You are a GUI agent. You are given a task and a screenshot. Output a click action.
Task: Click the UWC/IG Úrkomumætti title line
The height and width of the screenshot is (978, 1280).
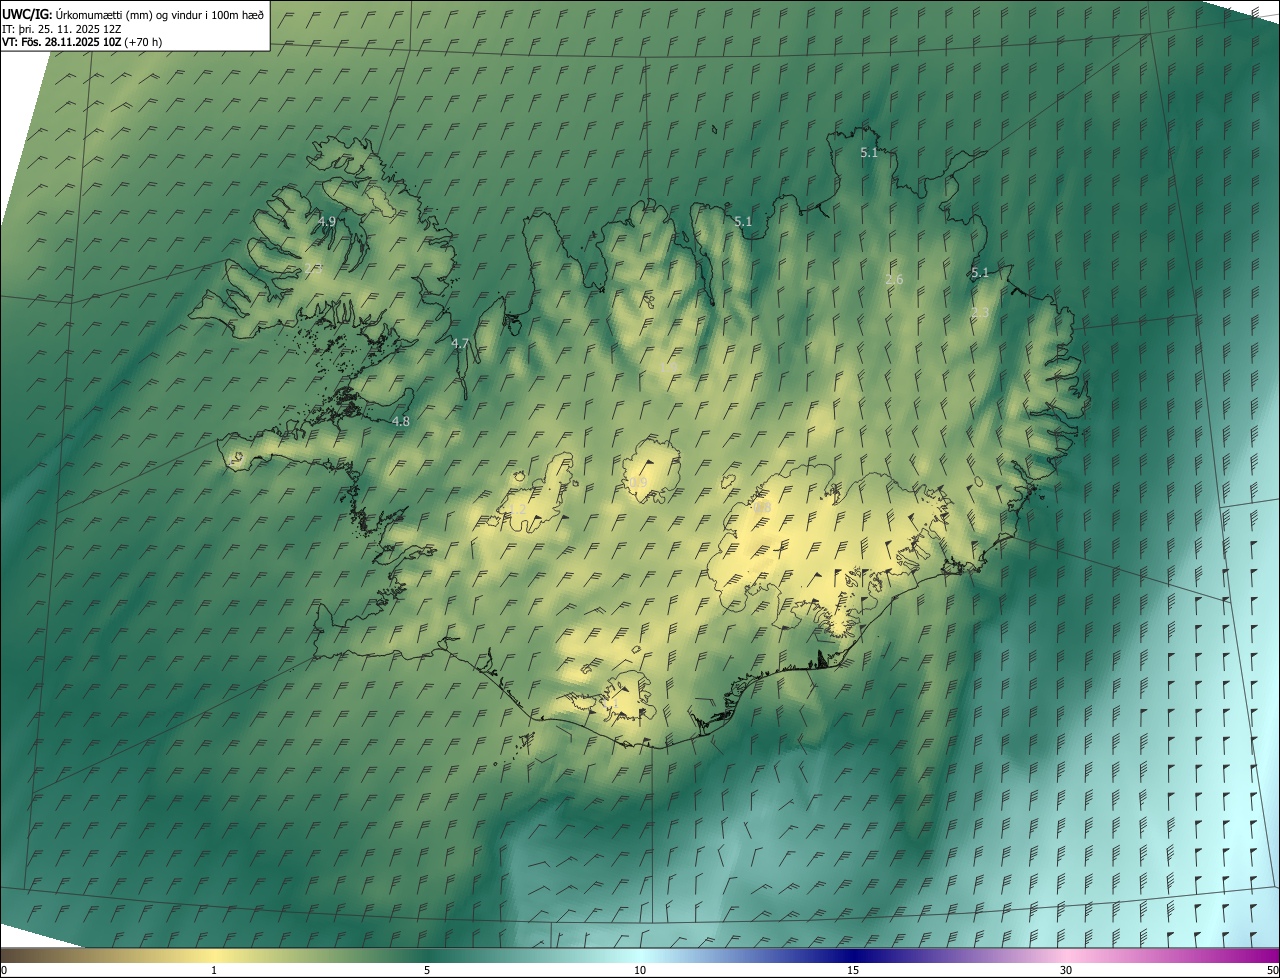133,14
